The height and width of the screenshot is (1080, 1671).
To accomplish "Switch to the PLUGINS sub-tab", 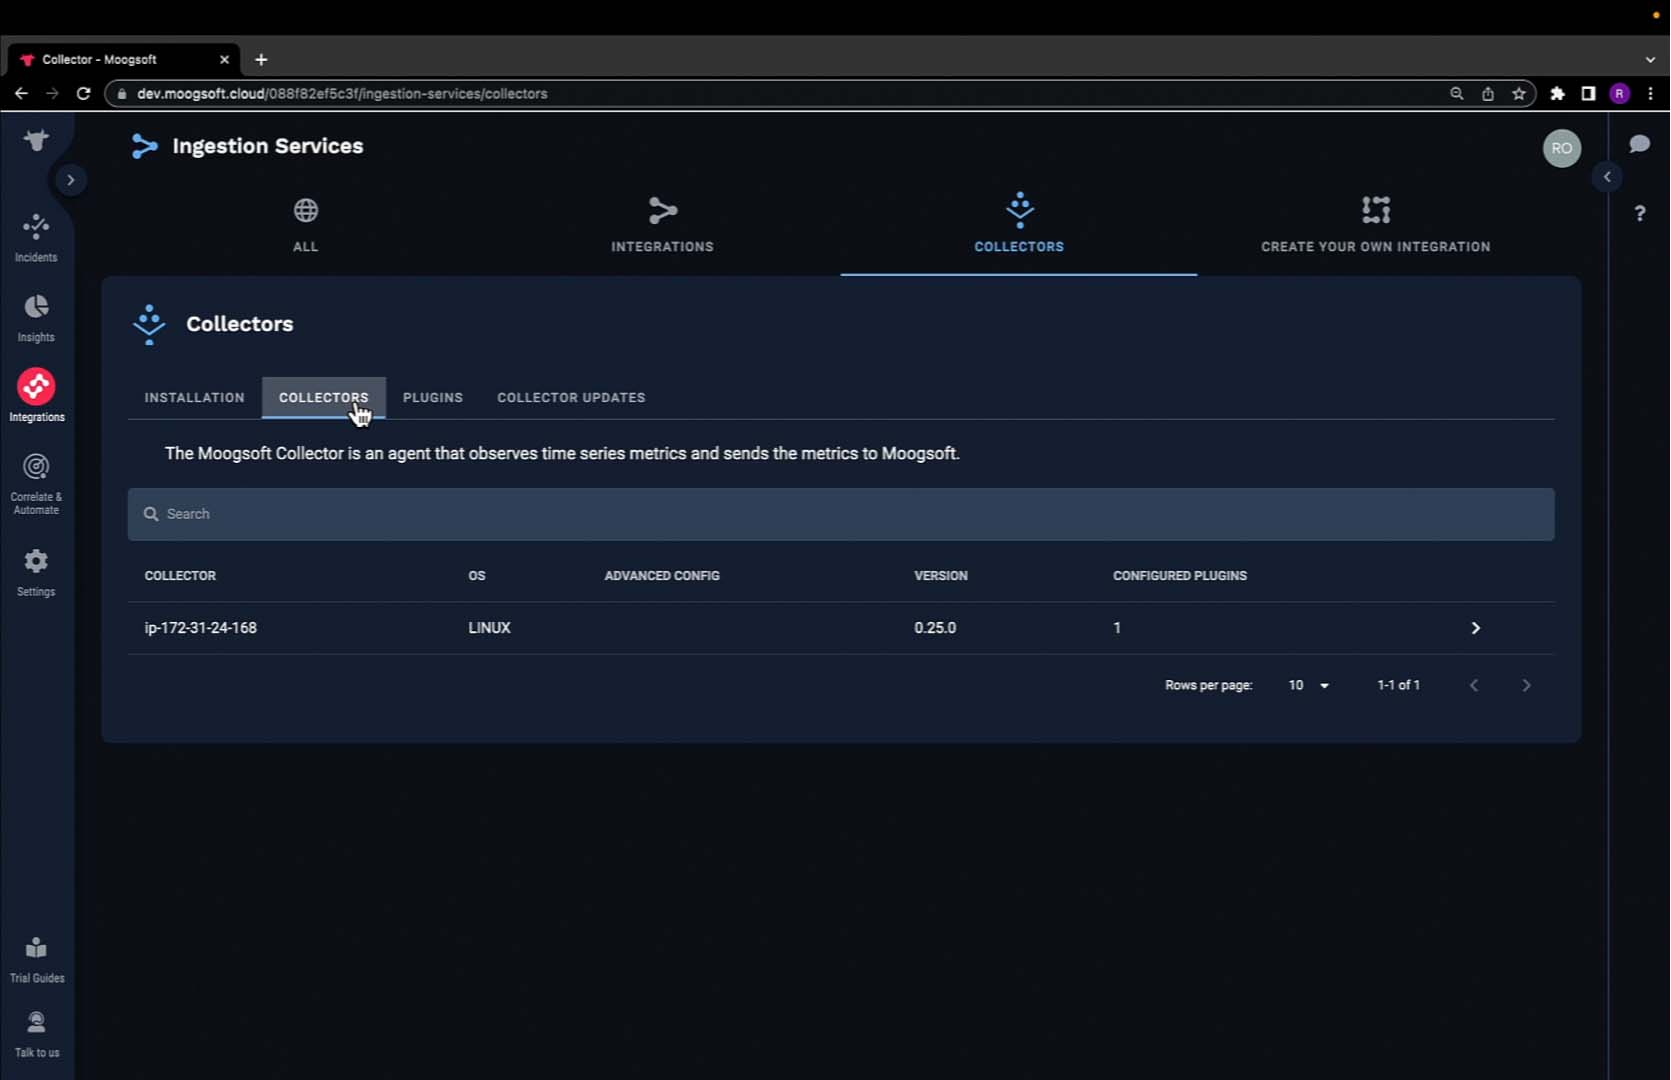I will (x=432, y=397).
